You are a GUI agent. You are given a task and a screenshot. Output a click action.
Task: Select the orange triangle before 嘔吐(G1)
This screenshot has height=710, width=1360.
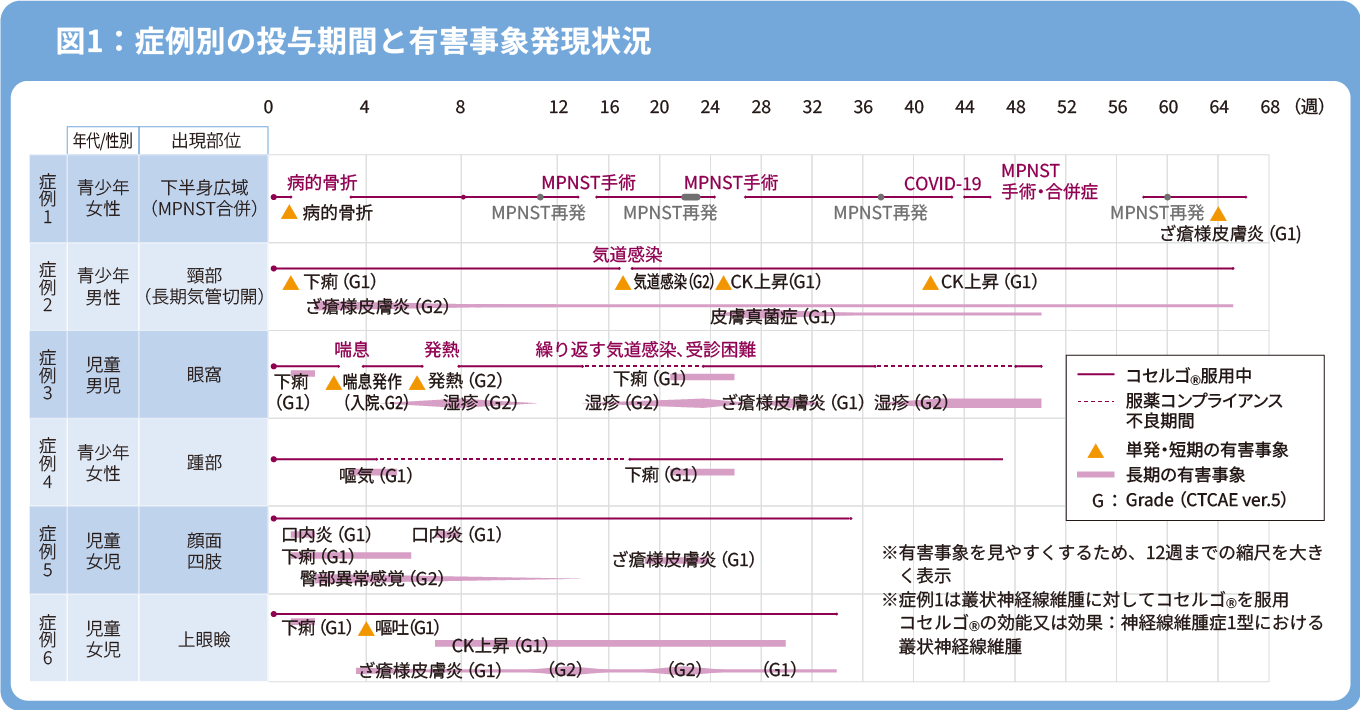[x=365, y=628]
